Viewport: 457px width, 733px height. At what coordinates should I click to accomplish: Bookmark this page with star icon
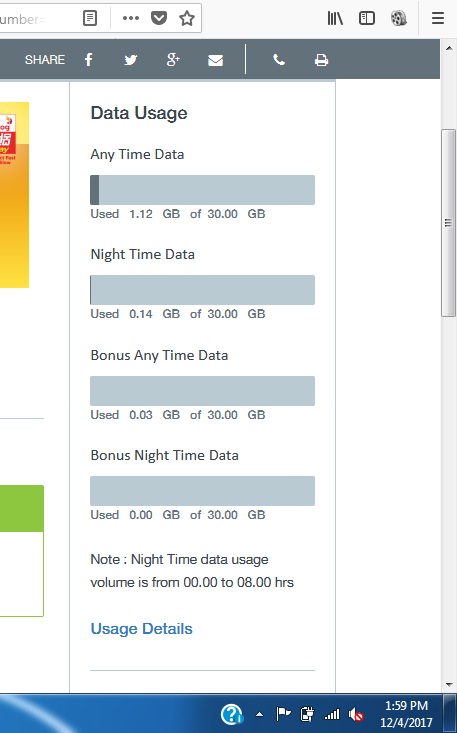tap(187, 18)
